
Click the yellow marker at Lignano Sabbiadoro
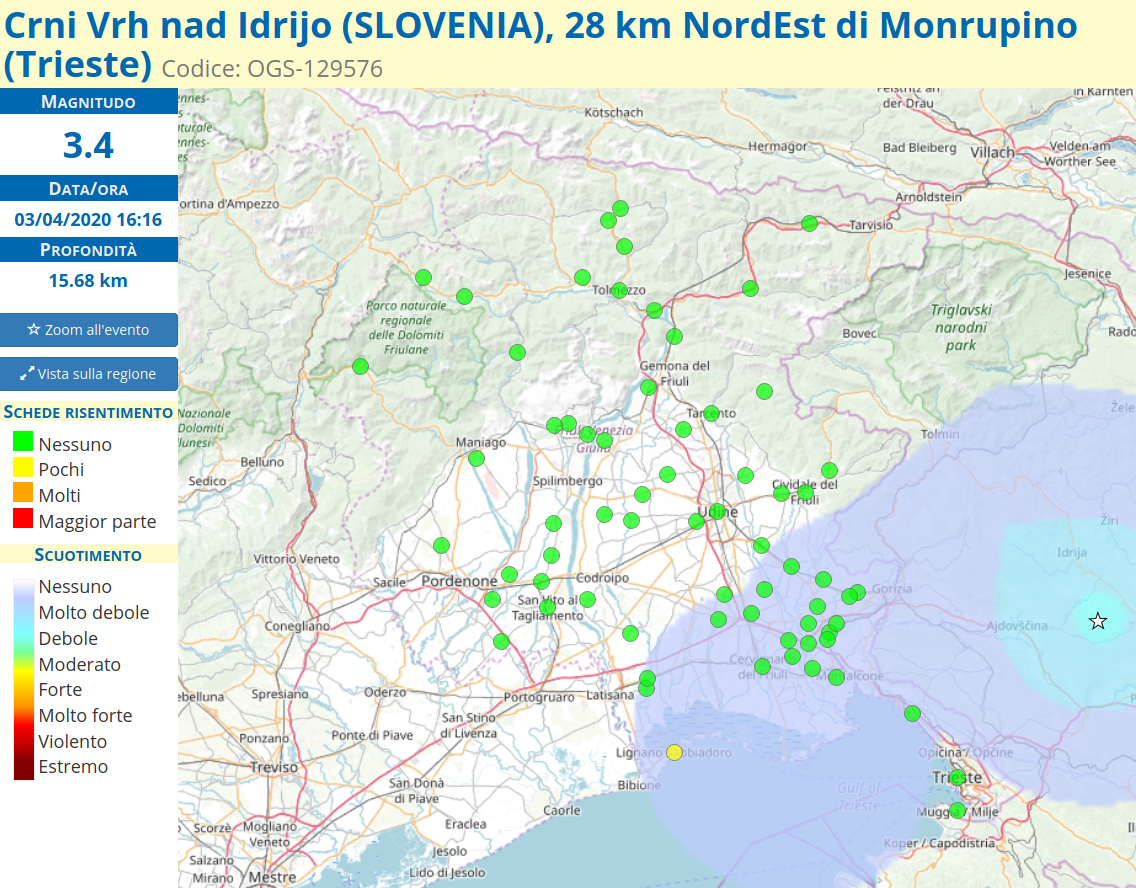coord(674,752)
